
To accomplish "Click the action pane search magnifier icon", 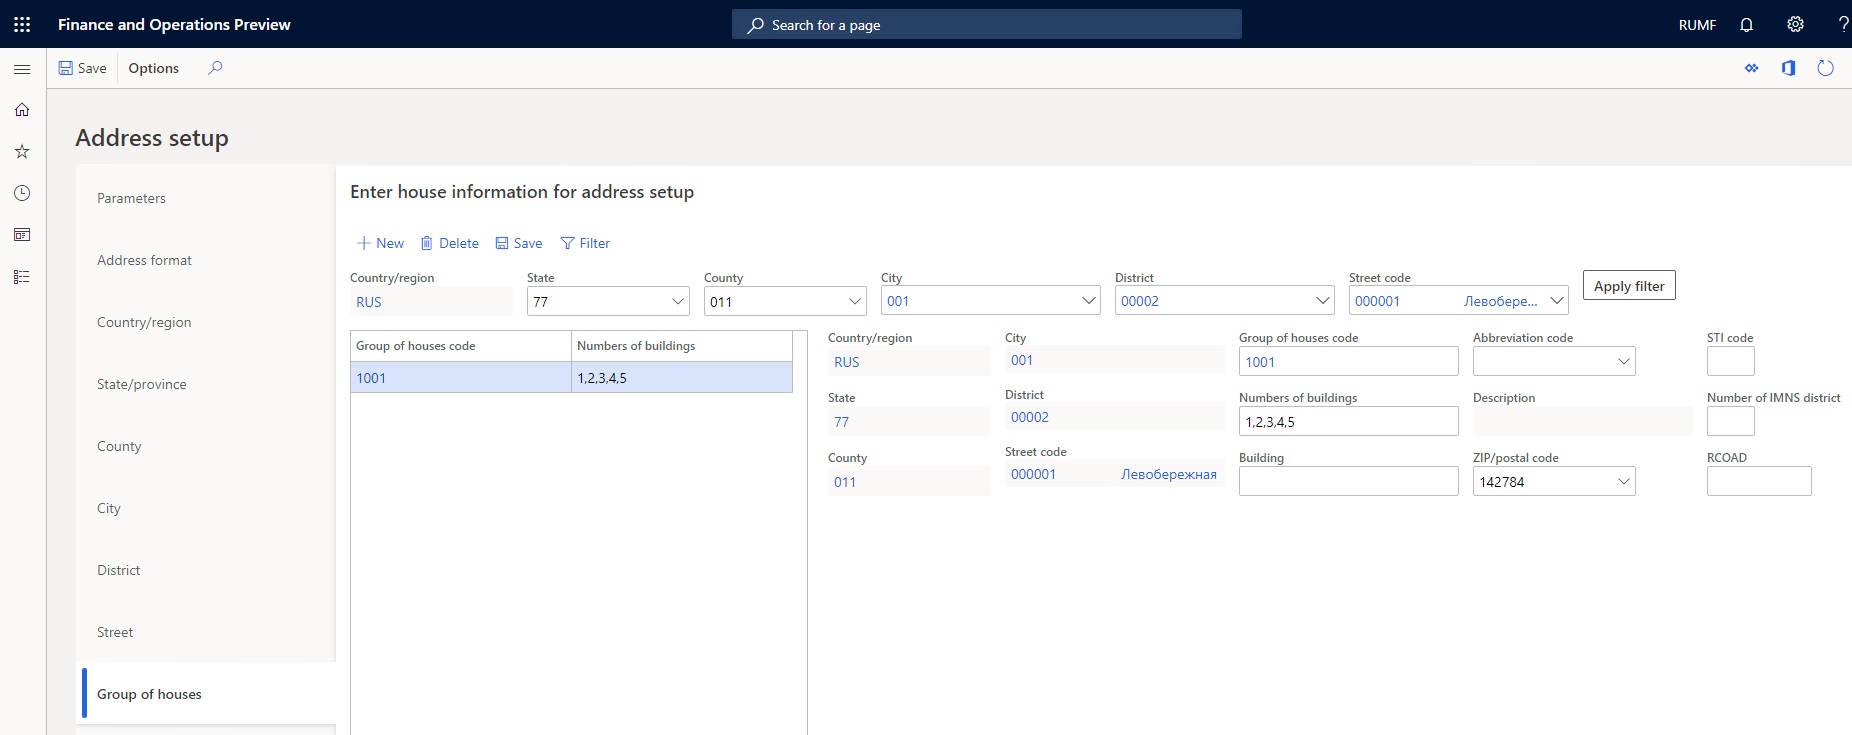I will pos(215,68).
